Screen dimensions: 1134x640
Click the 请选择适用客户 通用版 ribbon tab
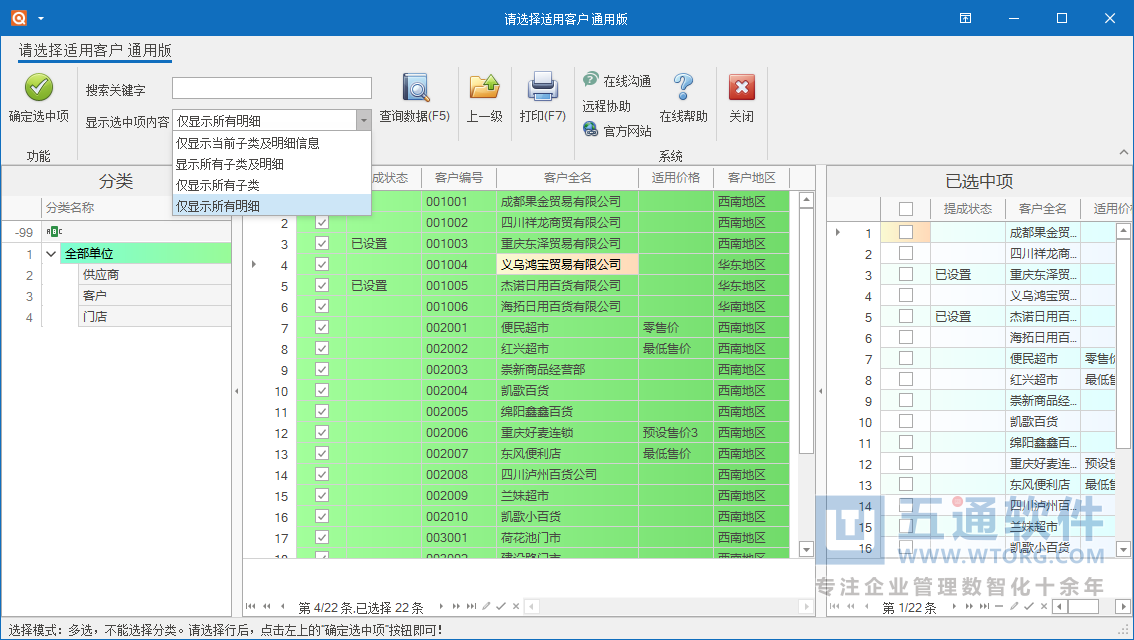coord(95,51)
